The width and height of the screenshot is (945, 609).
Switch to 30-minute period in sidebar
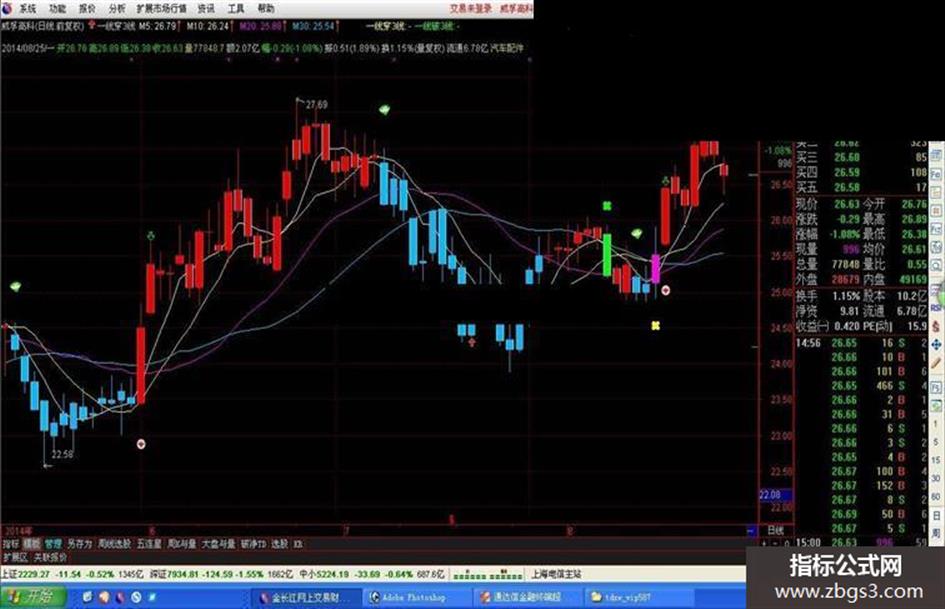pos(936,478)
